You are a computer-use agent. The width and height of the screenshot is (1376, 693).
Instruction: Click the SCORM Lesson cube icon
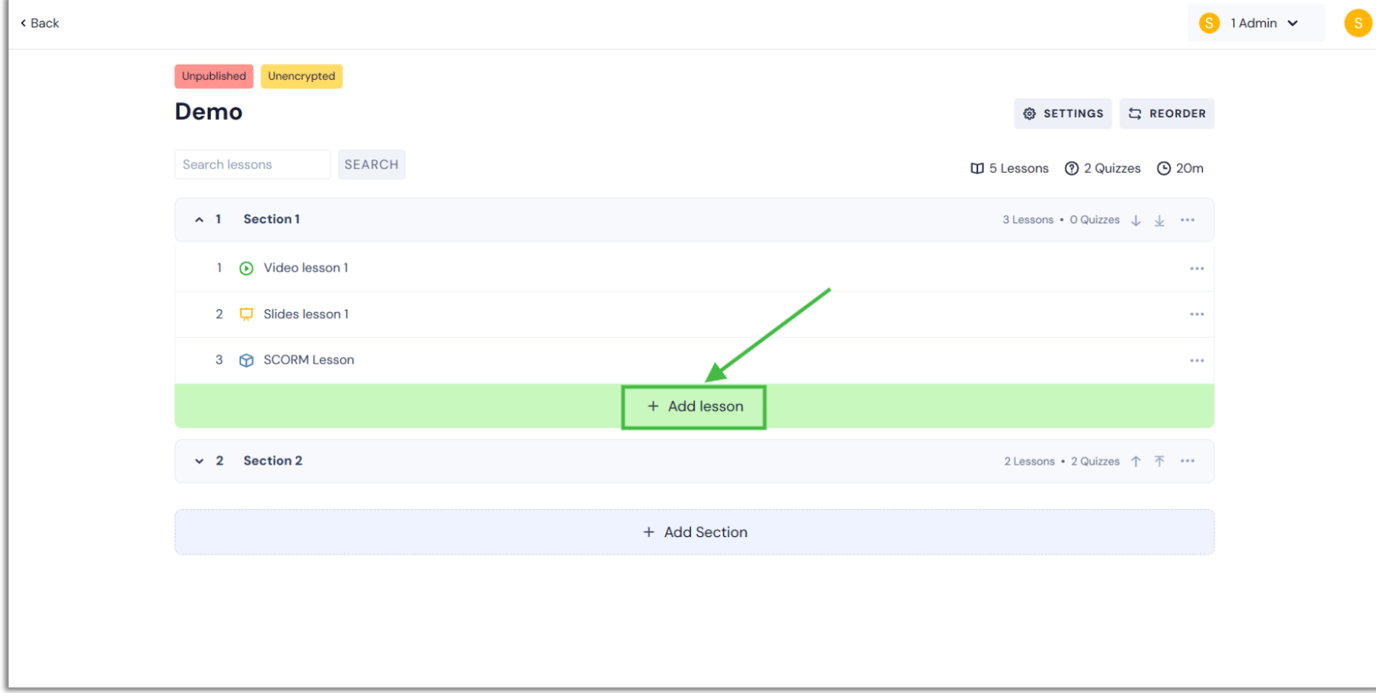pyautogui.click(x=246, y=359)
